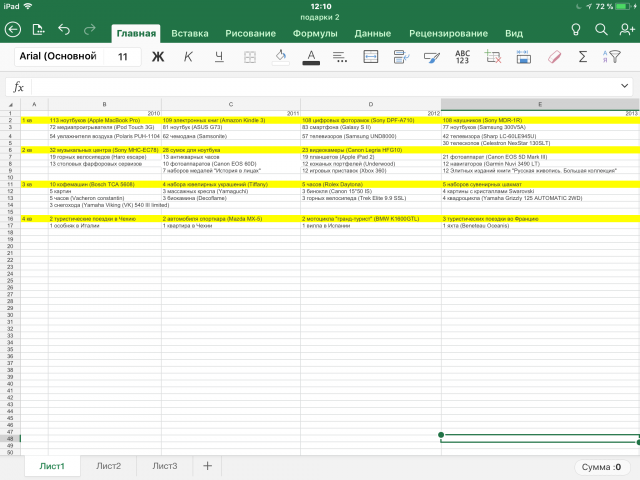Image resolution: width=640 pixels, height=480 pixels.
Task: Choose the font color A
Action: 311,57
